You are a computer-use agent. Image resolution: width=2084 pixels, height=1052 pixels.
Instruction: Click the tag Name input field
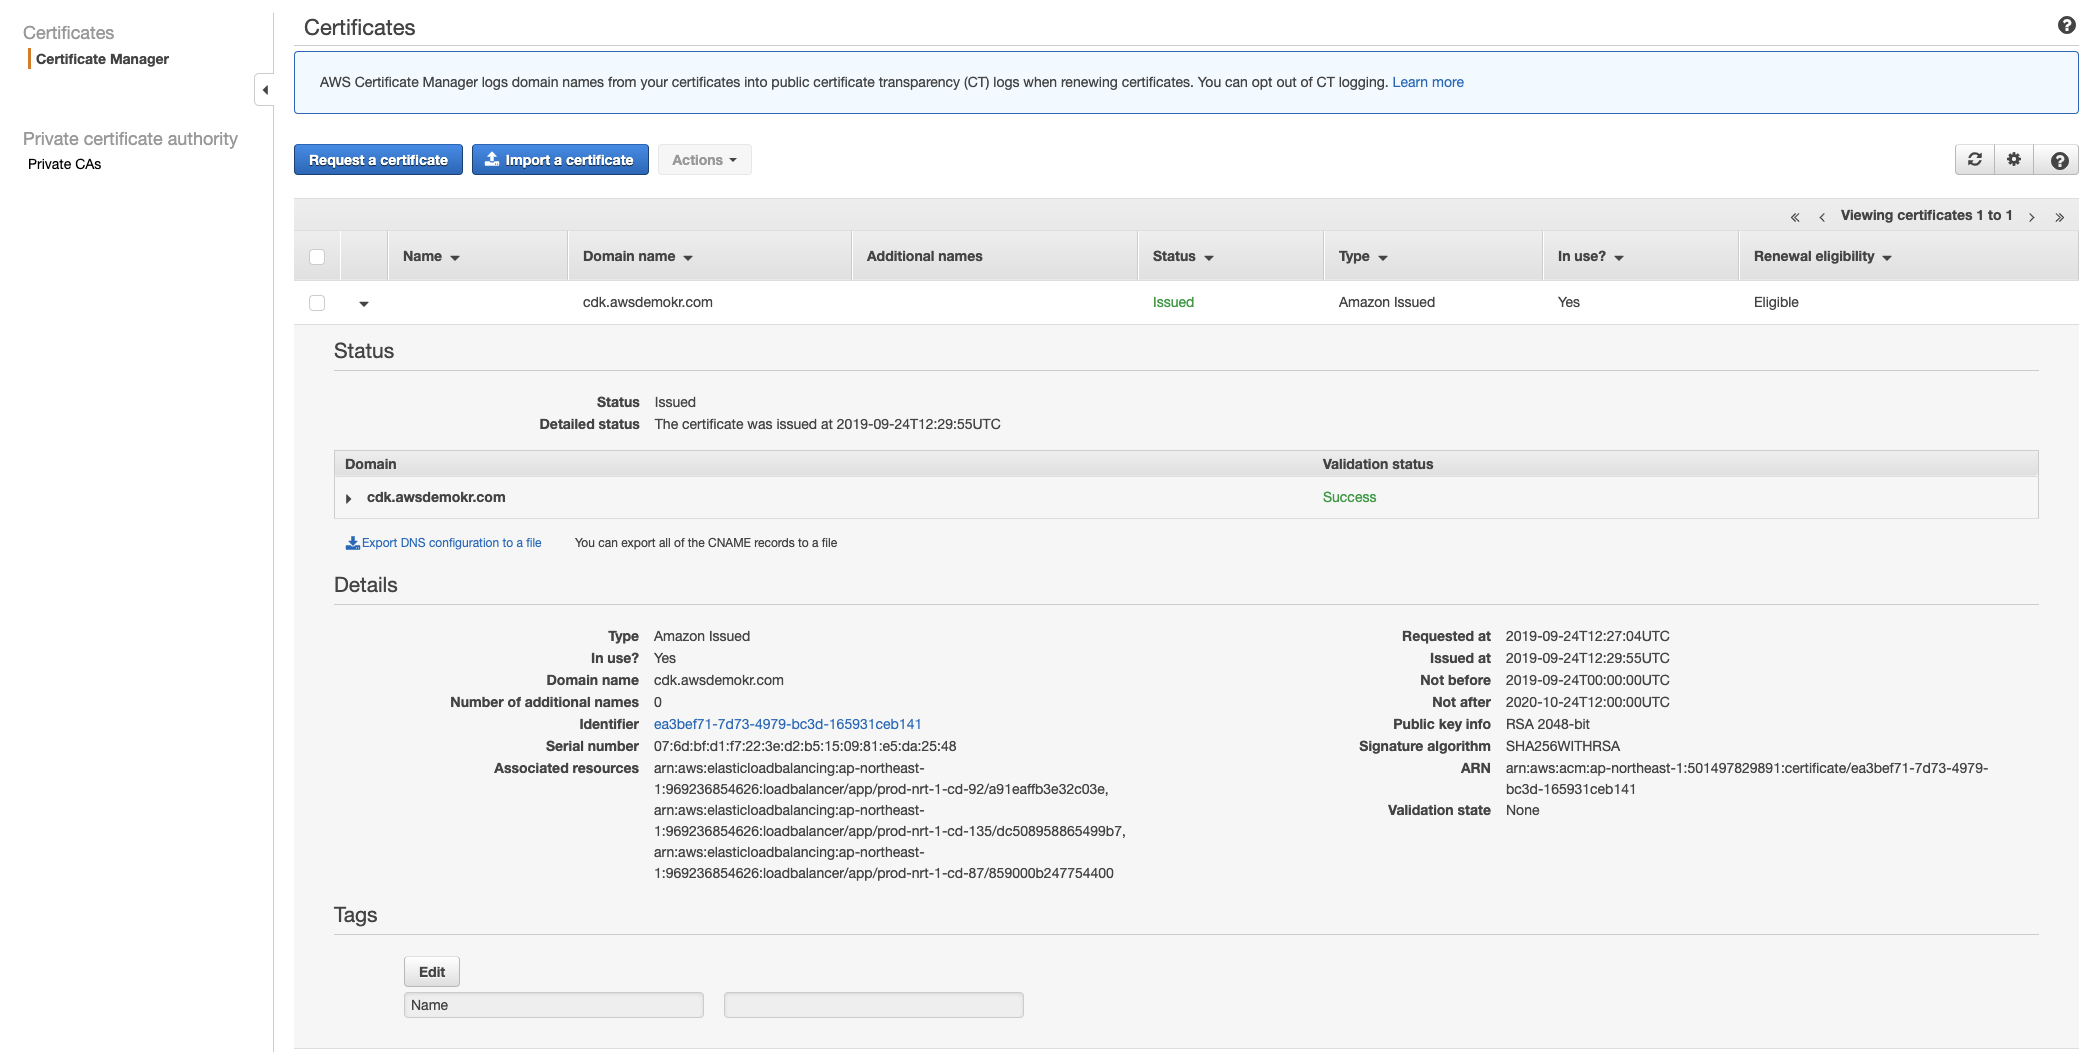click(x=554, y=1005)
